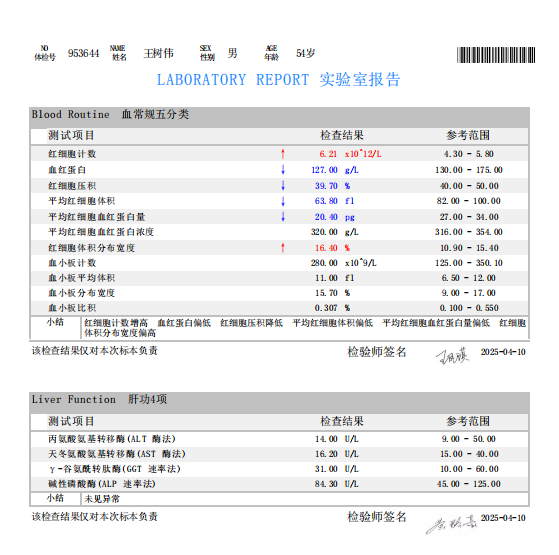Select the result value 0.307
The image size is (559, 555).
[326, 308]
